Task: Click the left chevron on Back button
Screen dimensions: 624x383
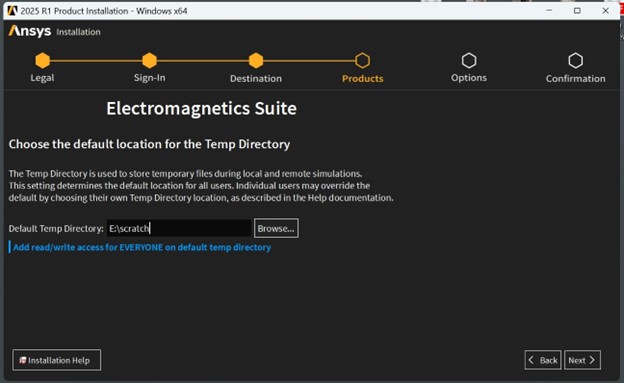Action: point(531,360)
